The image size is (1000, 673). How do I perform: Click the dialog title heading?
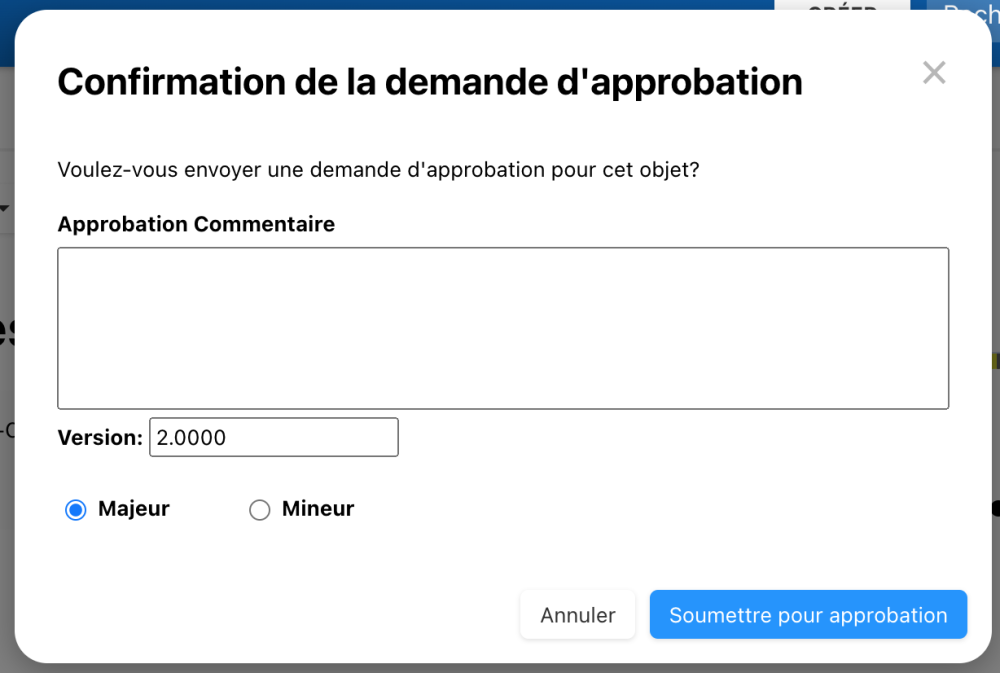point(430,82)
